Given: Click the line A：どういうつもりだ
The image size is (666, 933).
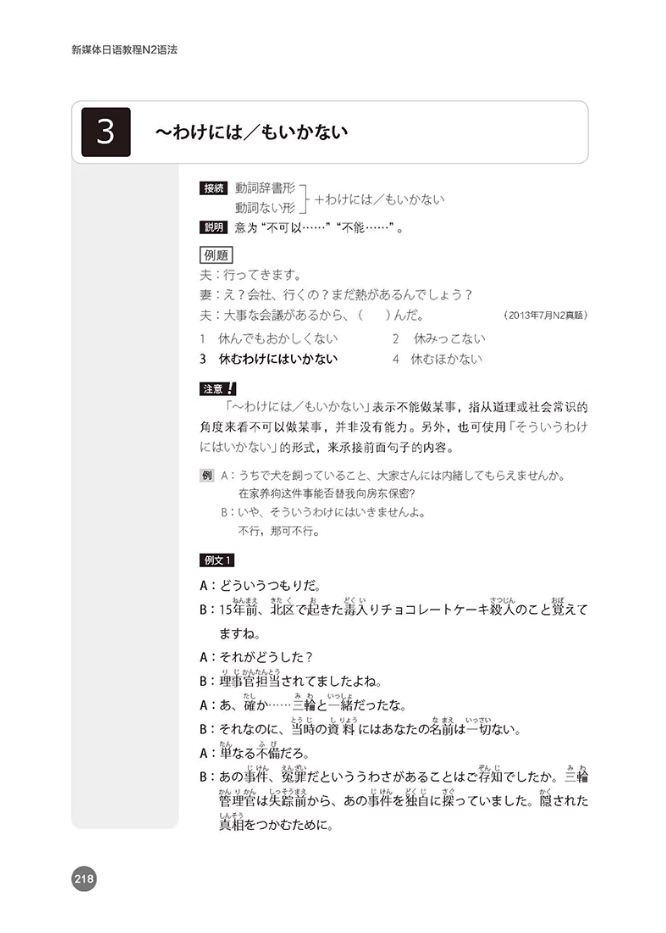Looking at the screenshot, I should point(261,586).
